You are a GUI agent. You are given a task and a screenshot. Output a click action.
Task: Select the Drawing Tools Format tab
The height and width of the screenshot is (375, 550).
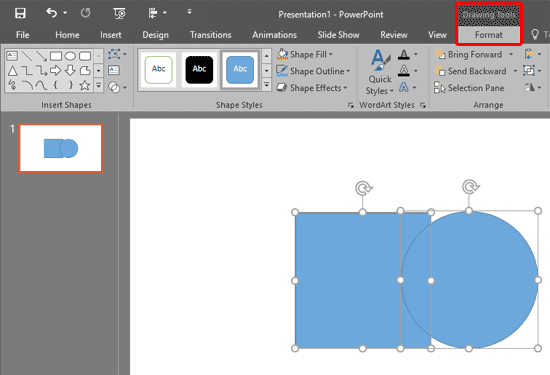pos(489,35)
